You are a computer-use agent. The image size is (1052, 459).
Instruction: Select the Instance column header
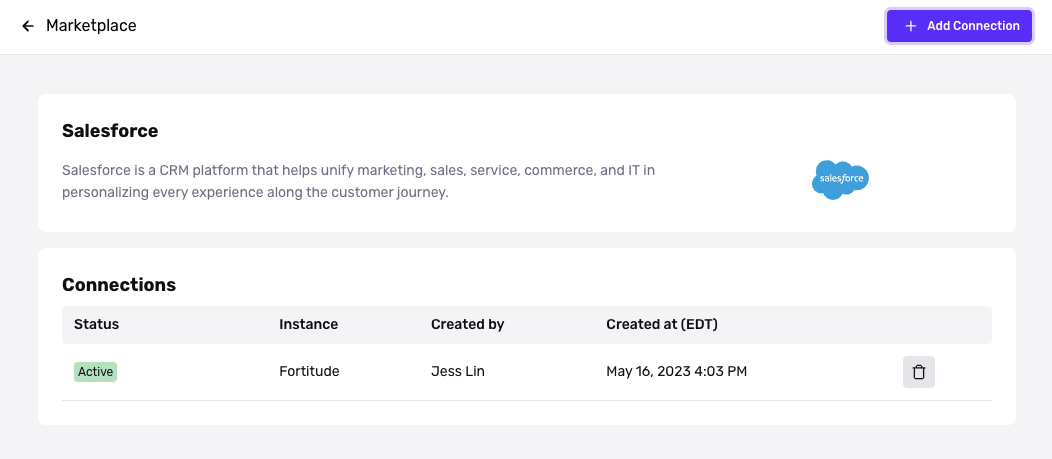(308, 324)
